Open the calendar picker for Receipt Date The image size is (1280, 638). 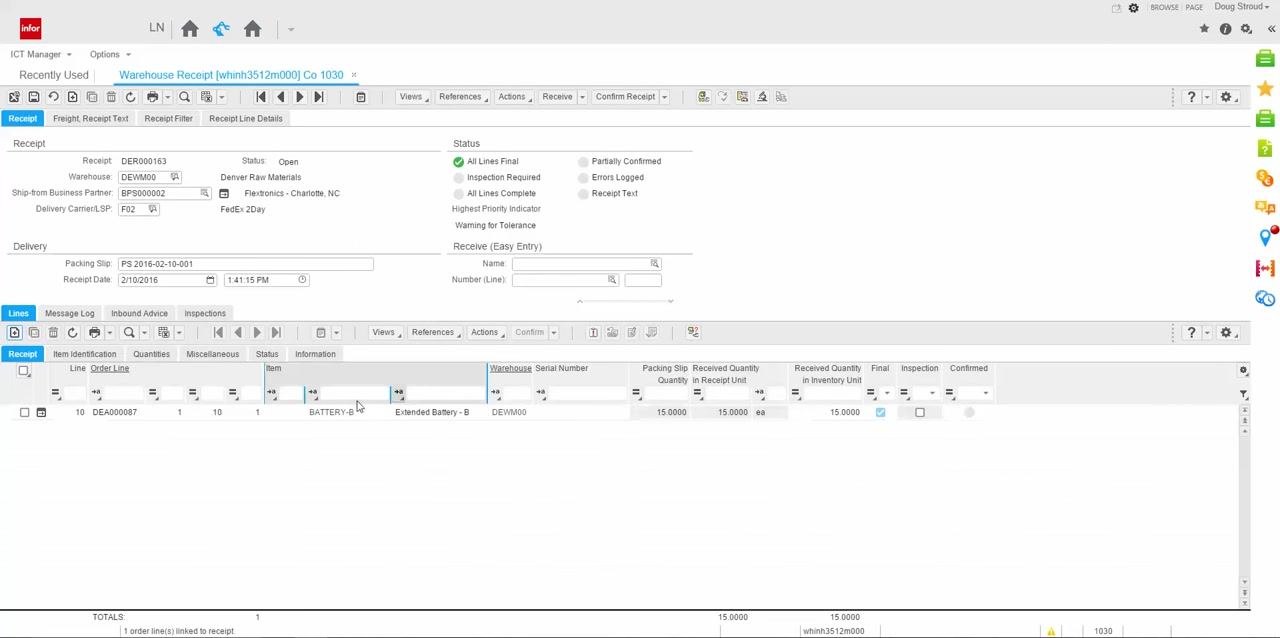[210, 280]
